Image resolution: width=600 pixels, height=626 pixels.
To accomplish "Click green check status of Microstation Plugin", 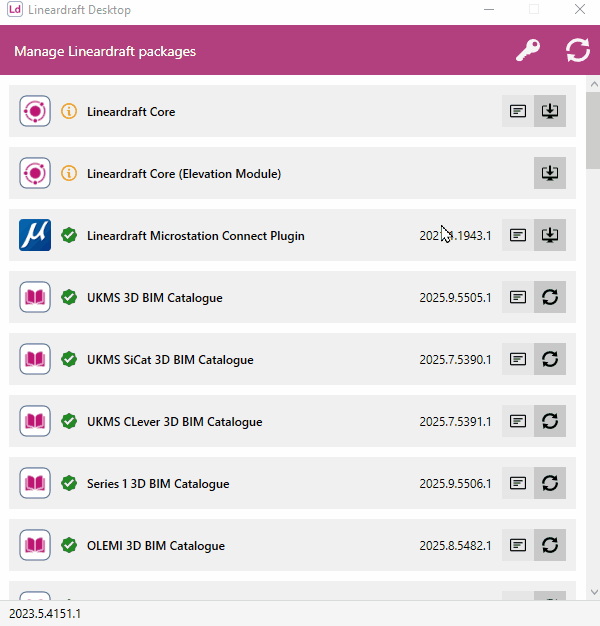I will click(x=69, y=235).
